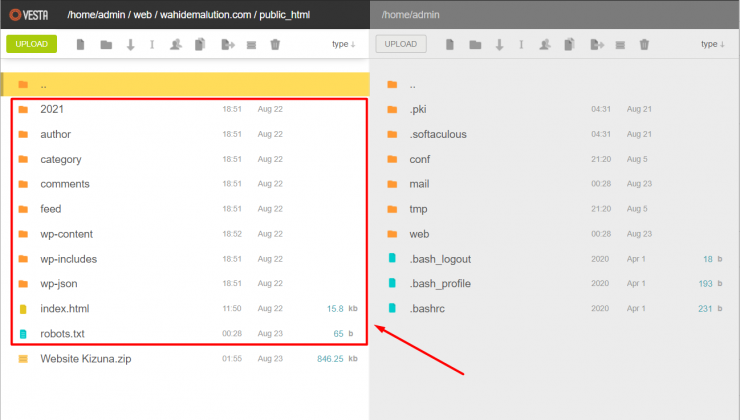740x420 pixels.
Task: Click the 15.8 kb size of index.html
Action: point(342,309)
